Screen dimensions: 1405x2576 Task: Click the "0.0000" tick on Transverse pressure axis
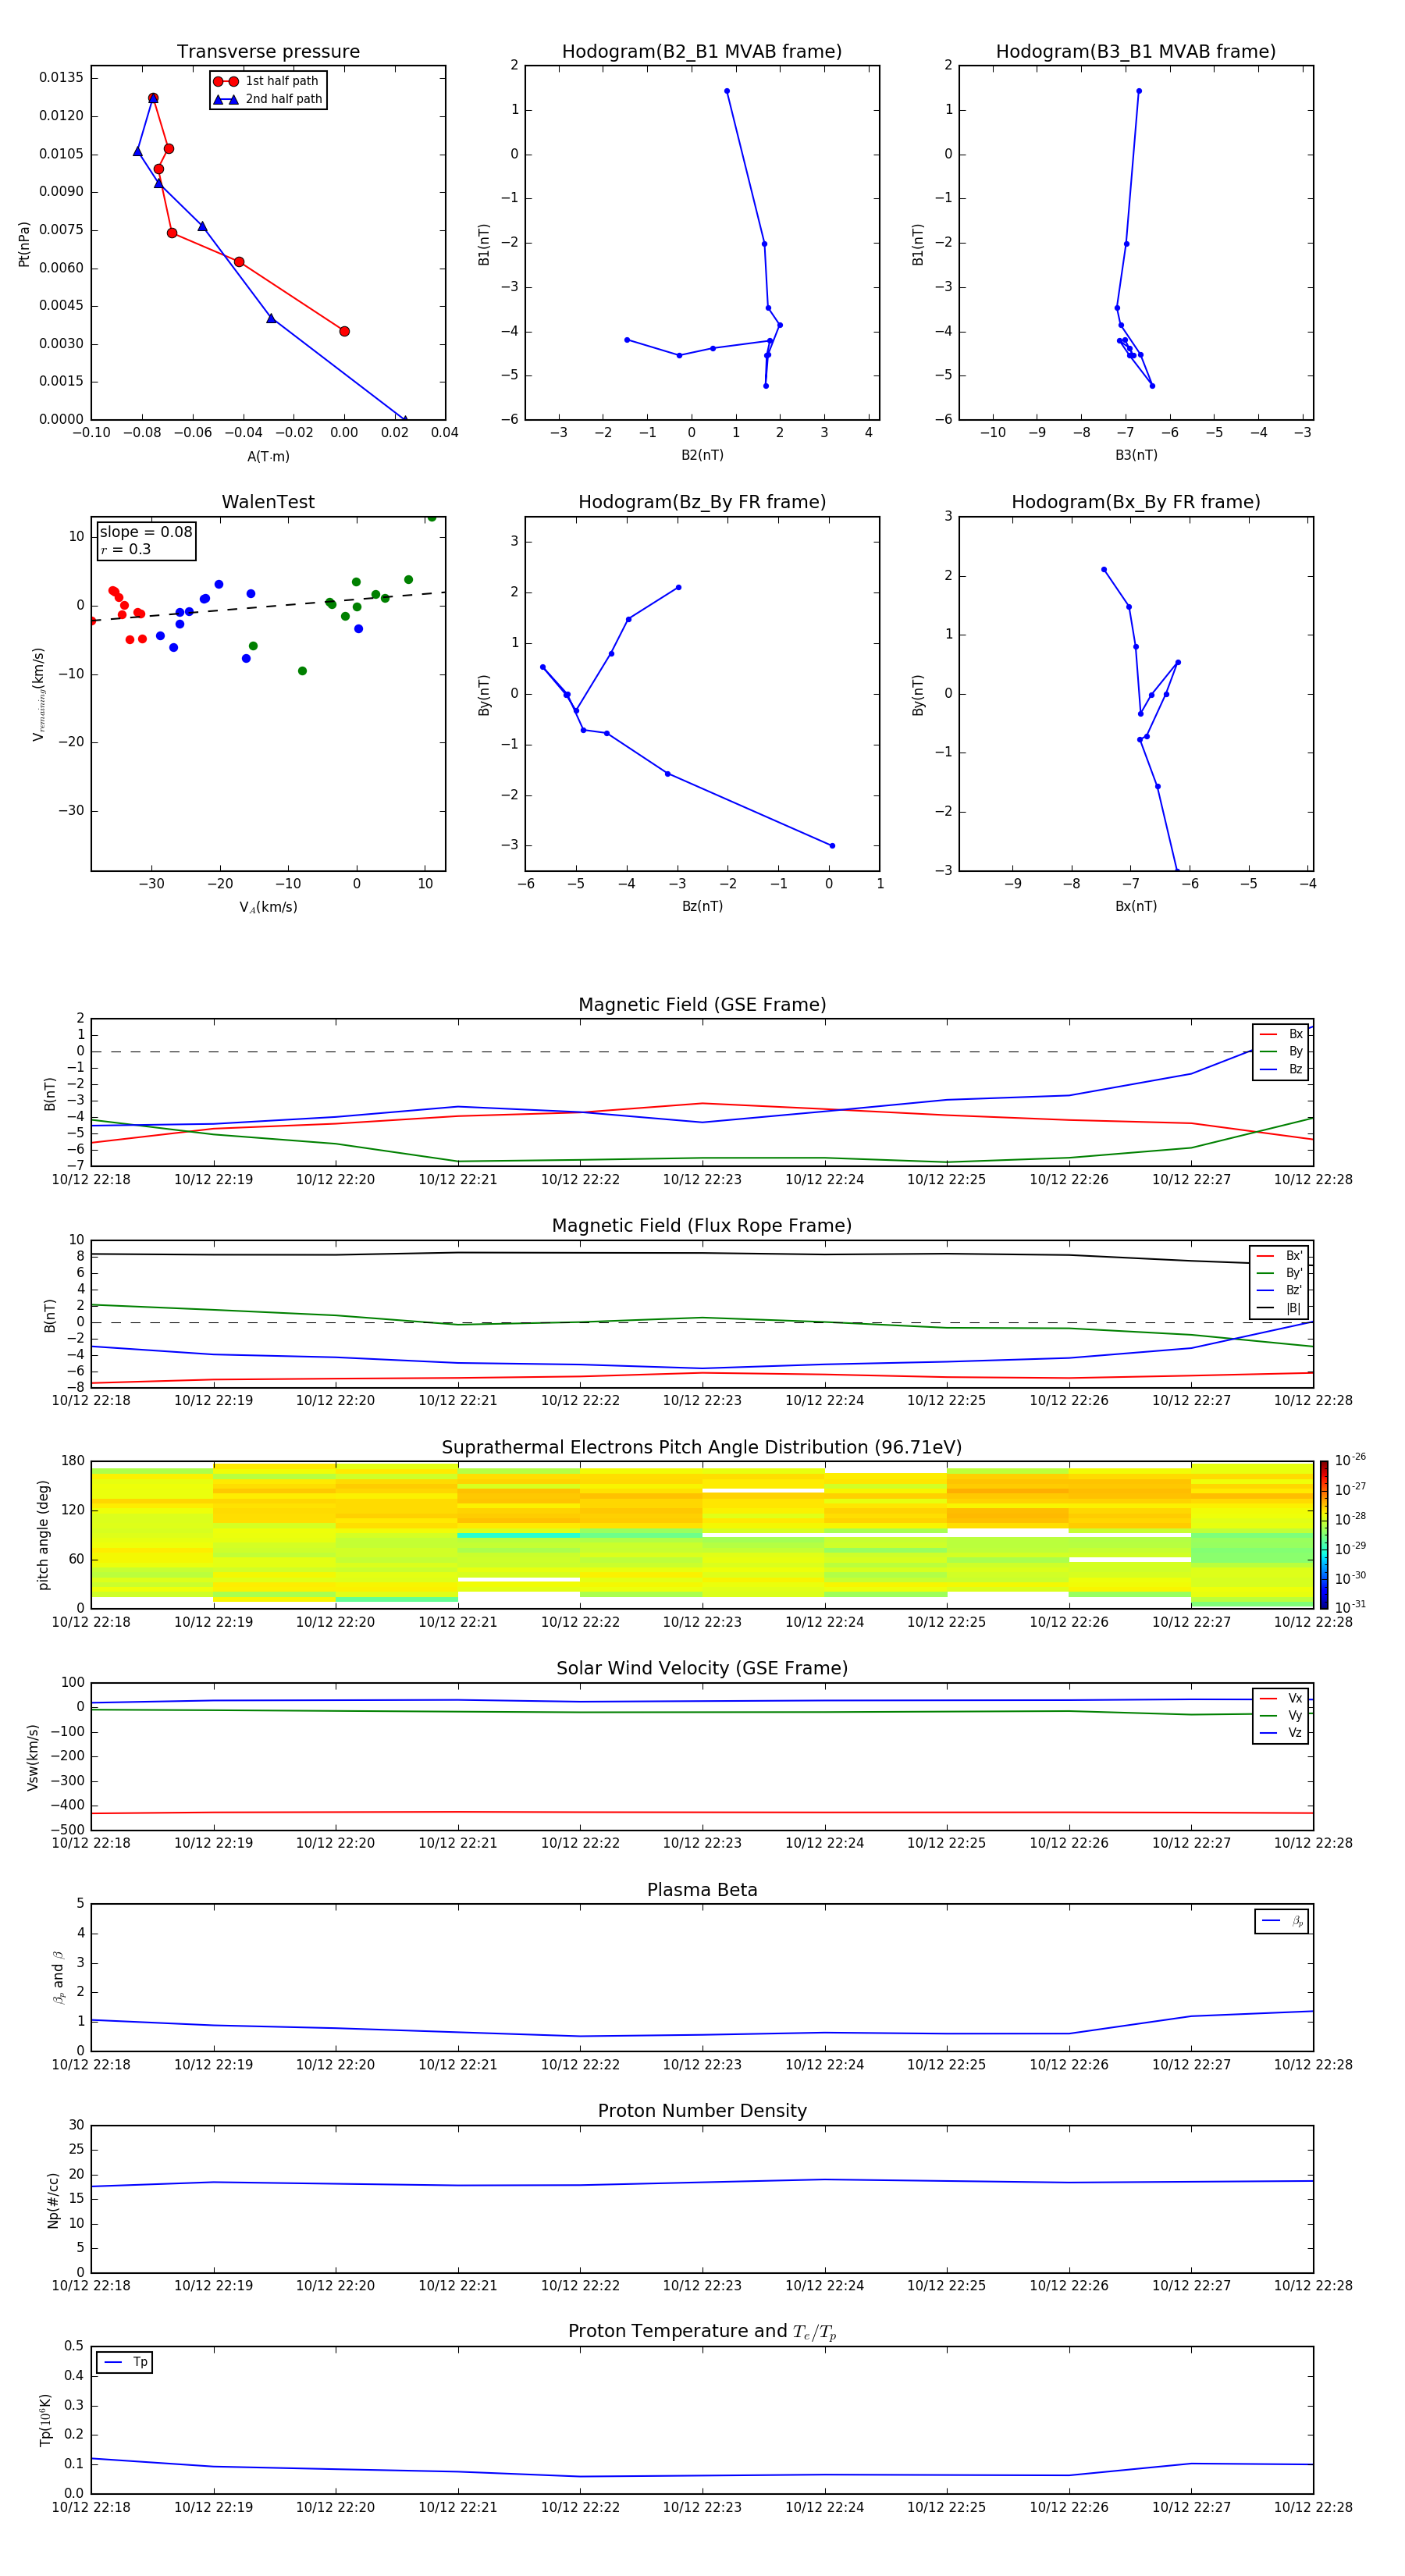click(62, 419)
